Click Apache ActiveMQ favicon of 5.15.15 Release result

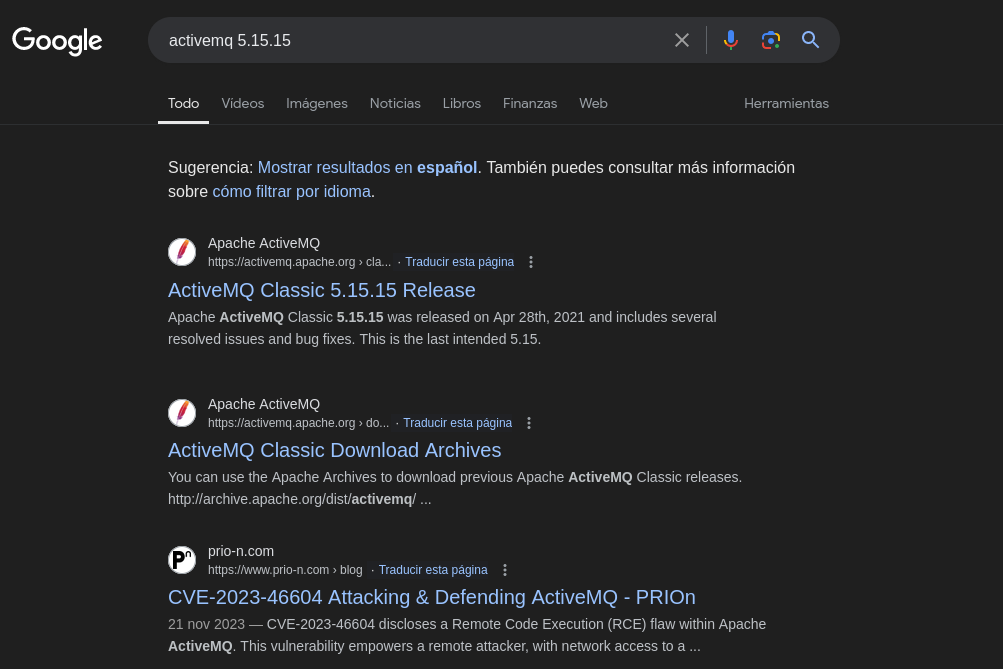tap(182, 251)
